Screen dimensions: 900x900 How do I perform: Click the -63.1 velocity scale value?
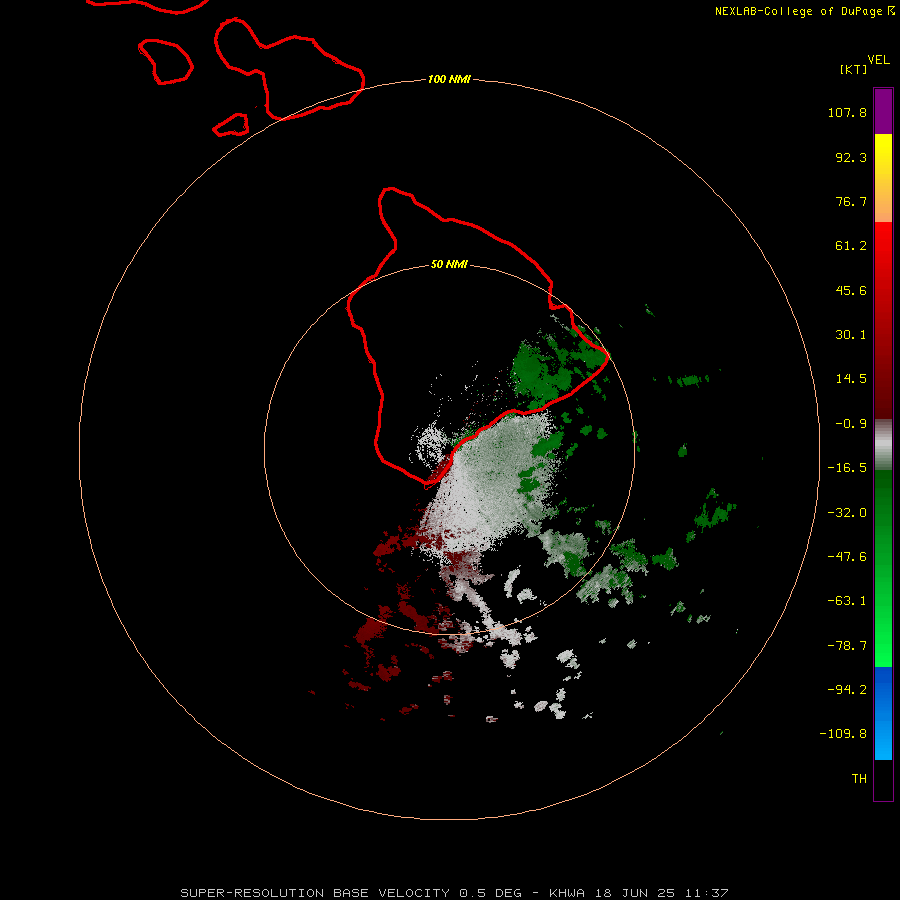847,601
